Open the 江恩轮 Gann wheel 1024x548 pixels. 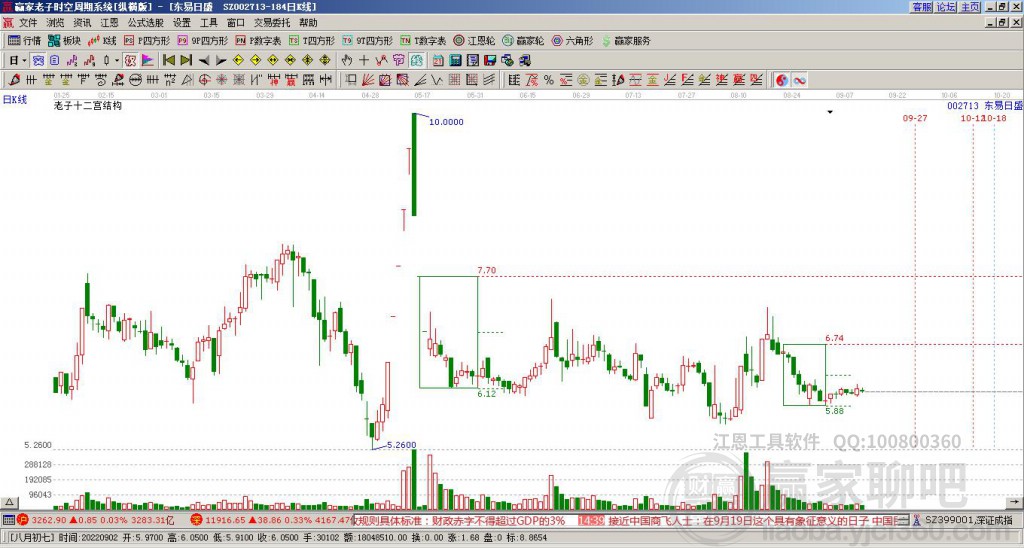[474, 40]
